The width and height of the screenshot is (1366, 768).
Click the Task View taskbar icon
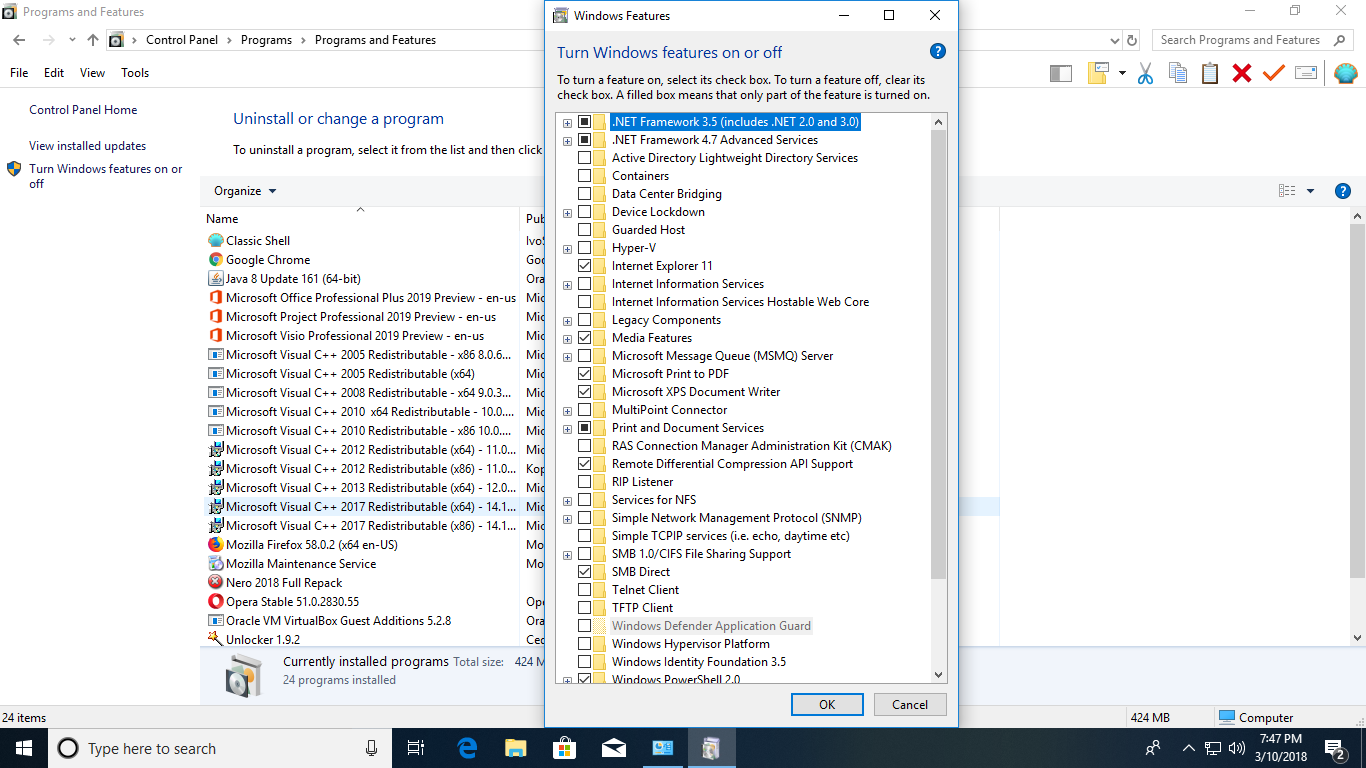point(417,748)
